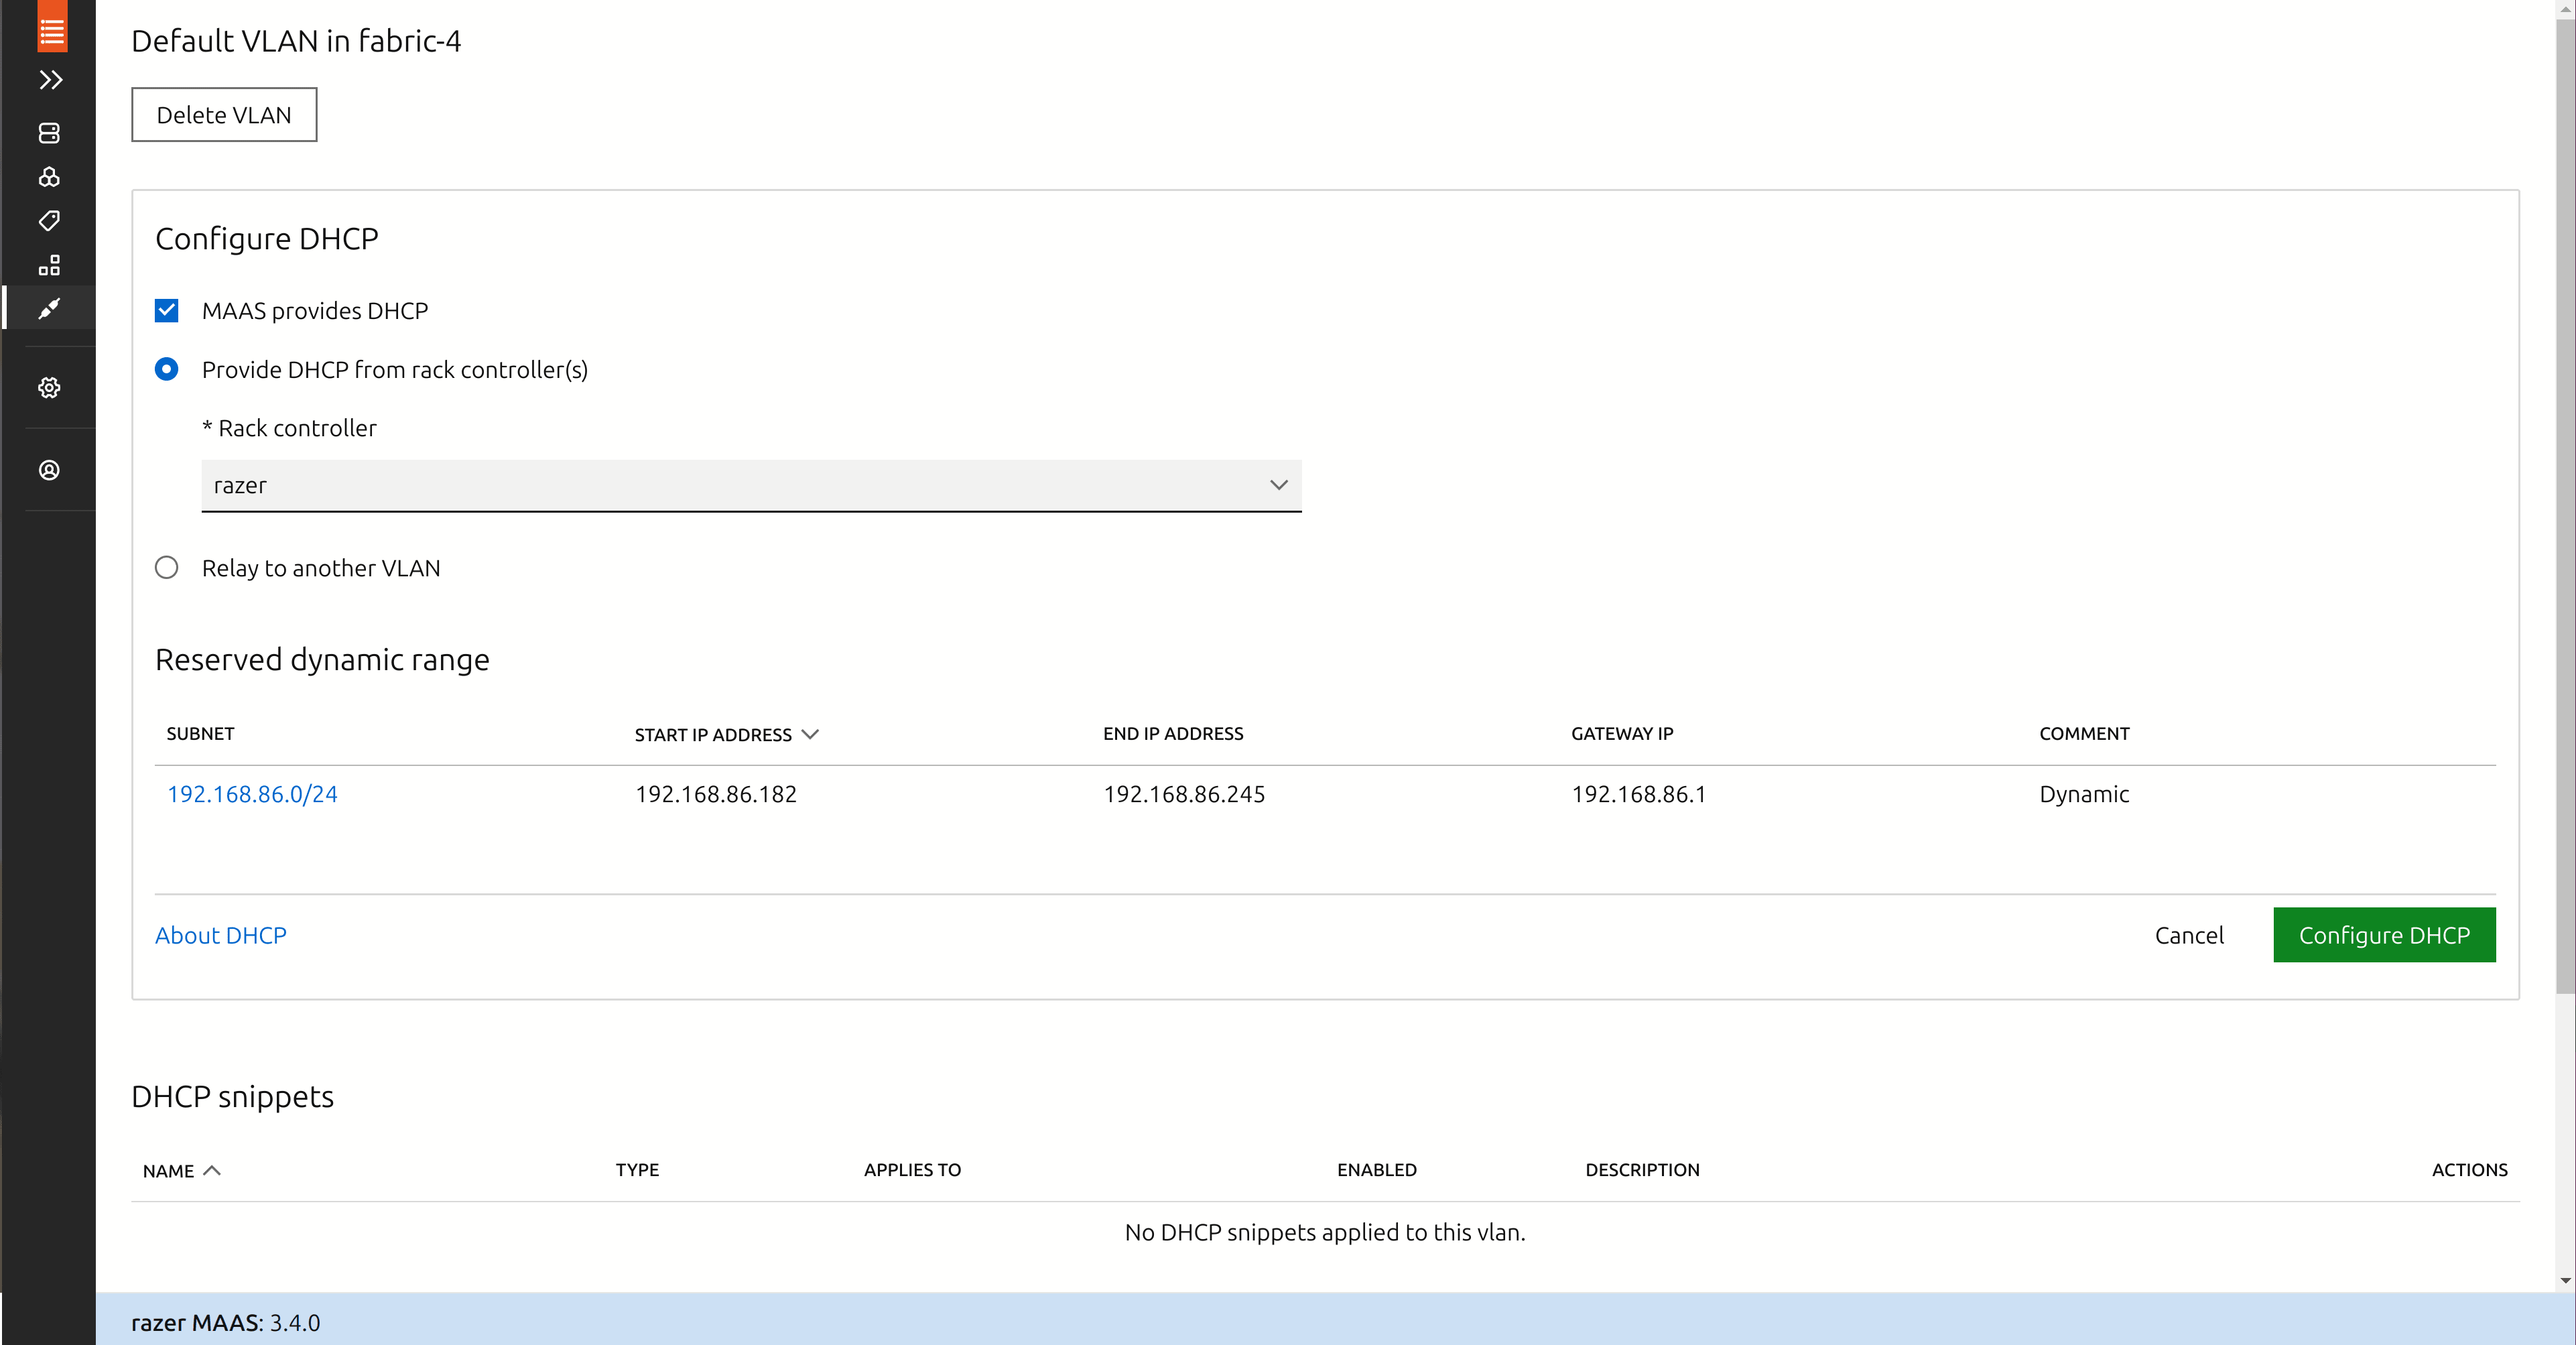The image size is (2576, 1345).
Task: Open the grid blocks icon in sidebar
Action: click(49, 265)
